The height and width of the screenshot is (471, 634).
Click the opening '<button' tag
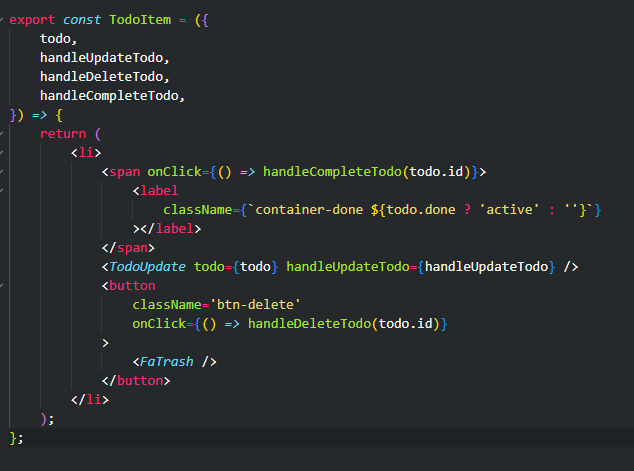(x=128, y=286)
